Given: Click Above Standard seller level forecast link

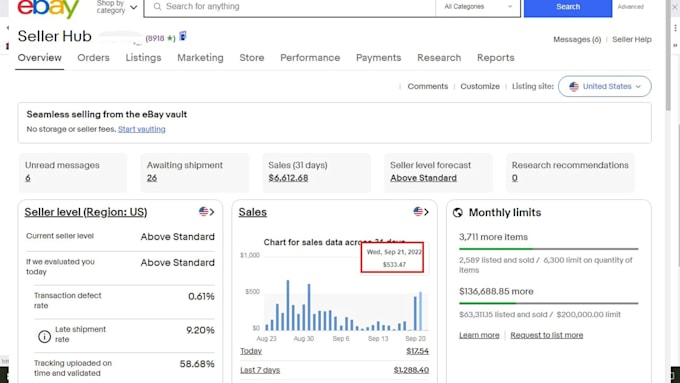Looking at the screenshot, I should coord(423,178).
